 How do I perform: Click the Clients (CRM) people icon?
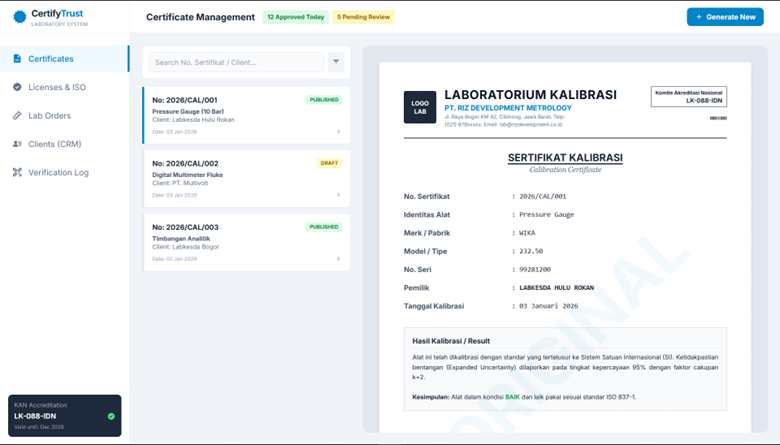click(x=17, y=144)
